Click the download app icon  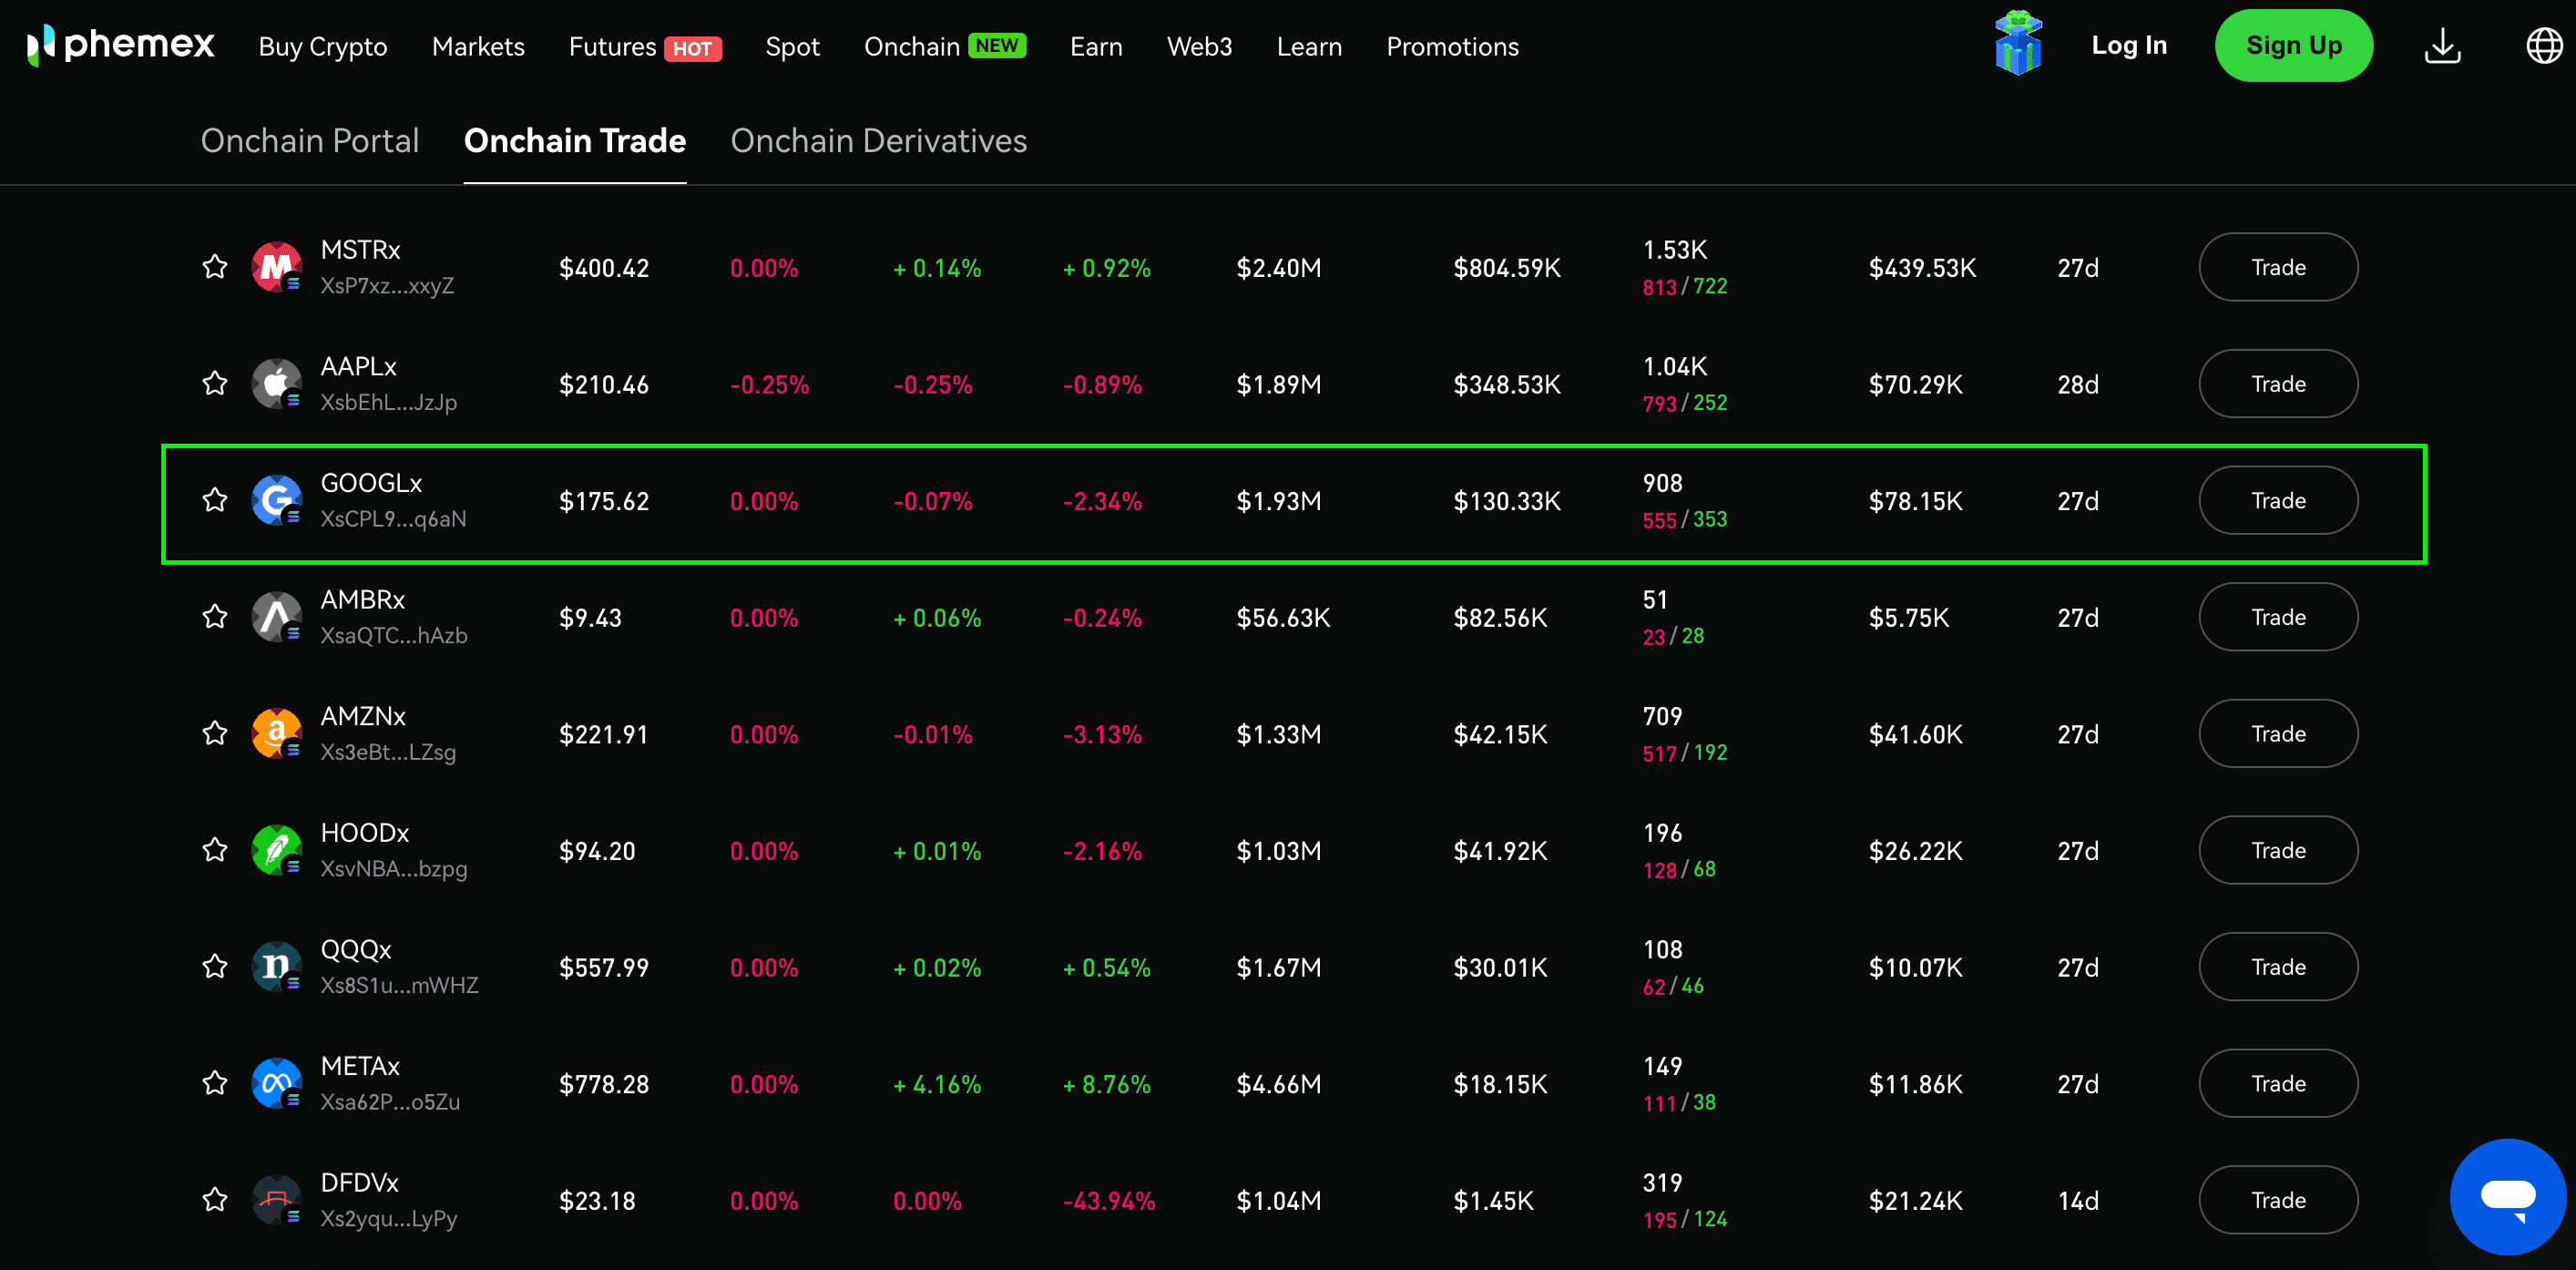pos(2443,46)
